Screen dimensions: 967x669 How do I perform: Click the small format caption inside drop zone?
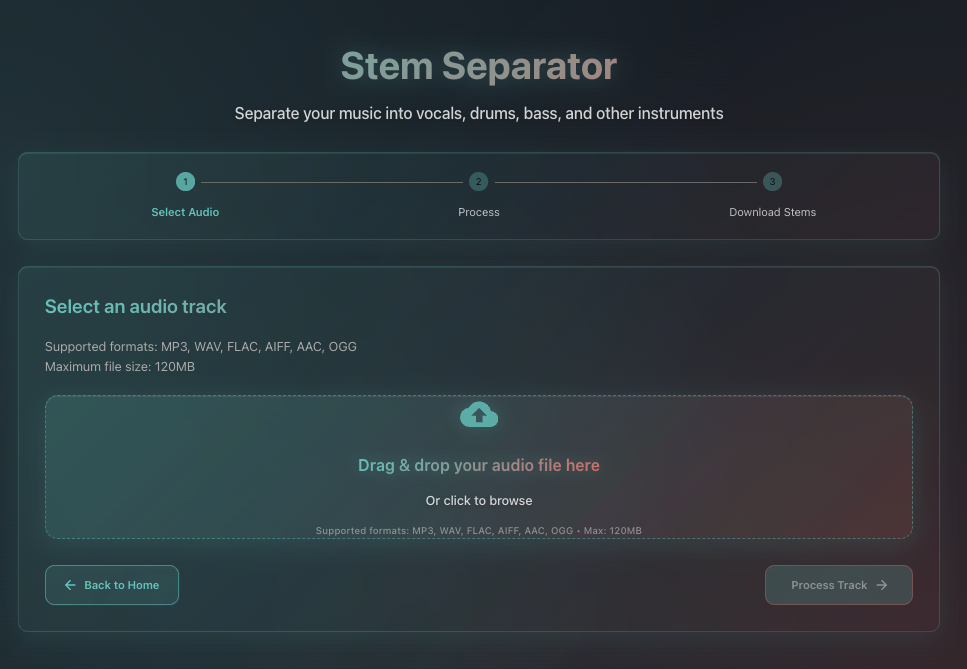coord(479,531)
